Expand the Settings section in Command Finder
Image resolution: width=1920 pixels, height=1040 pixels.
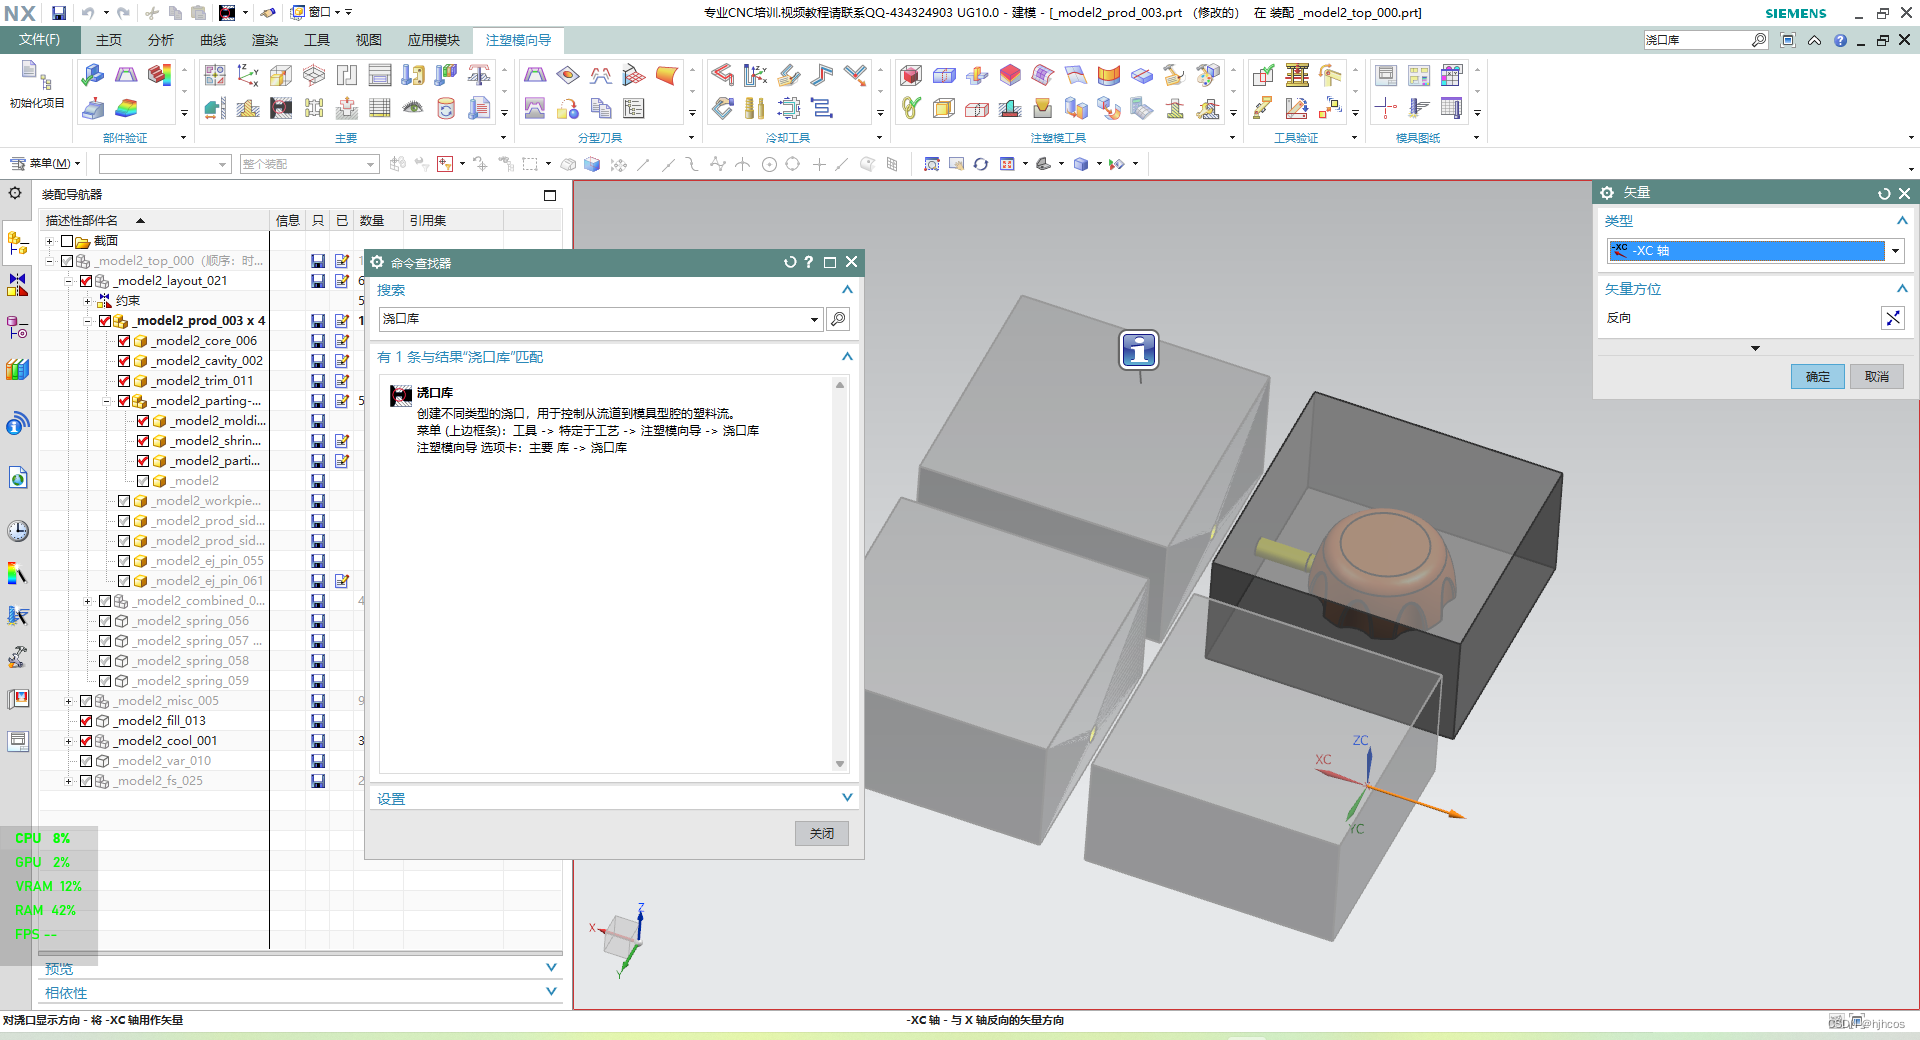(847, 798)
